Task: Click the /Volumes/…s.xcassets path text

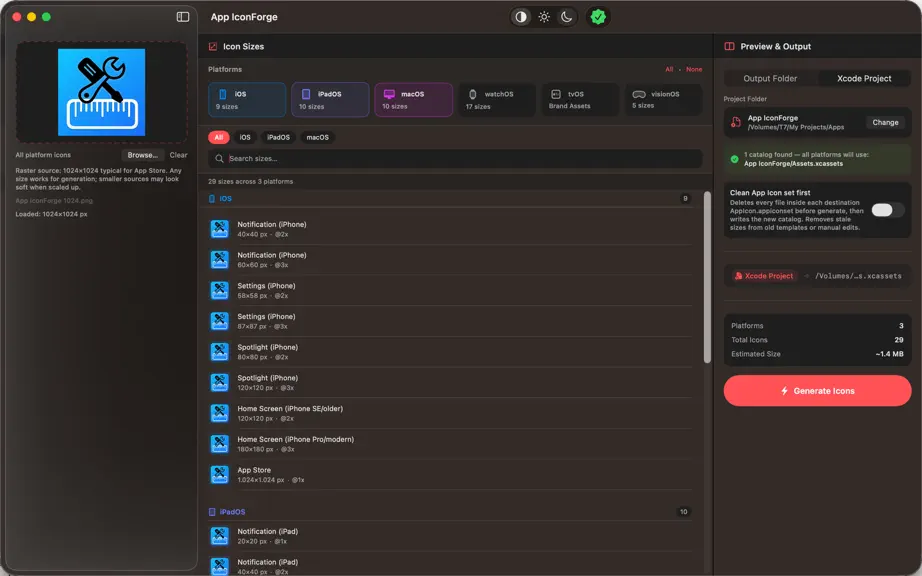Action: [x=858, y=276]
